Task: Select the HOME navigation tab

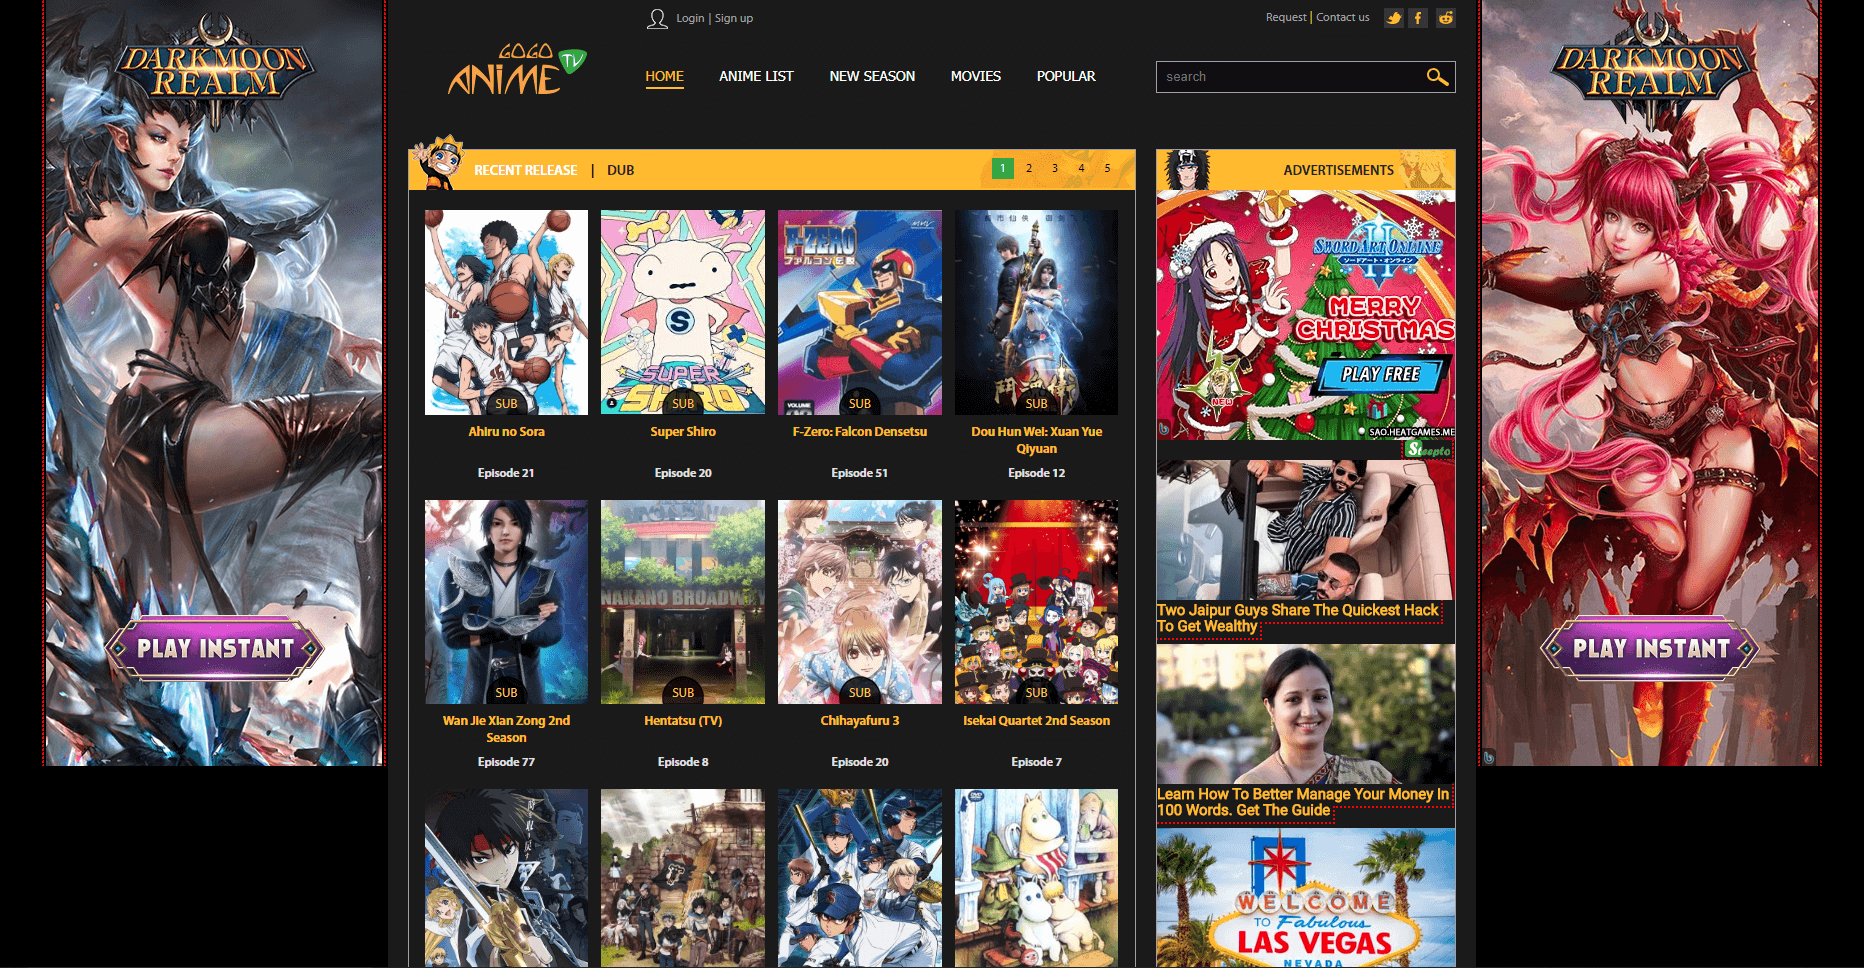Action: pyautogui.click(x=664, y=76)
